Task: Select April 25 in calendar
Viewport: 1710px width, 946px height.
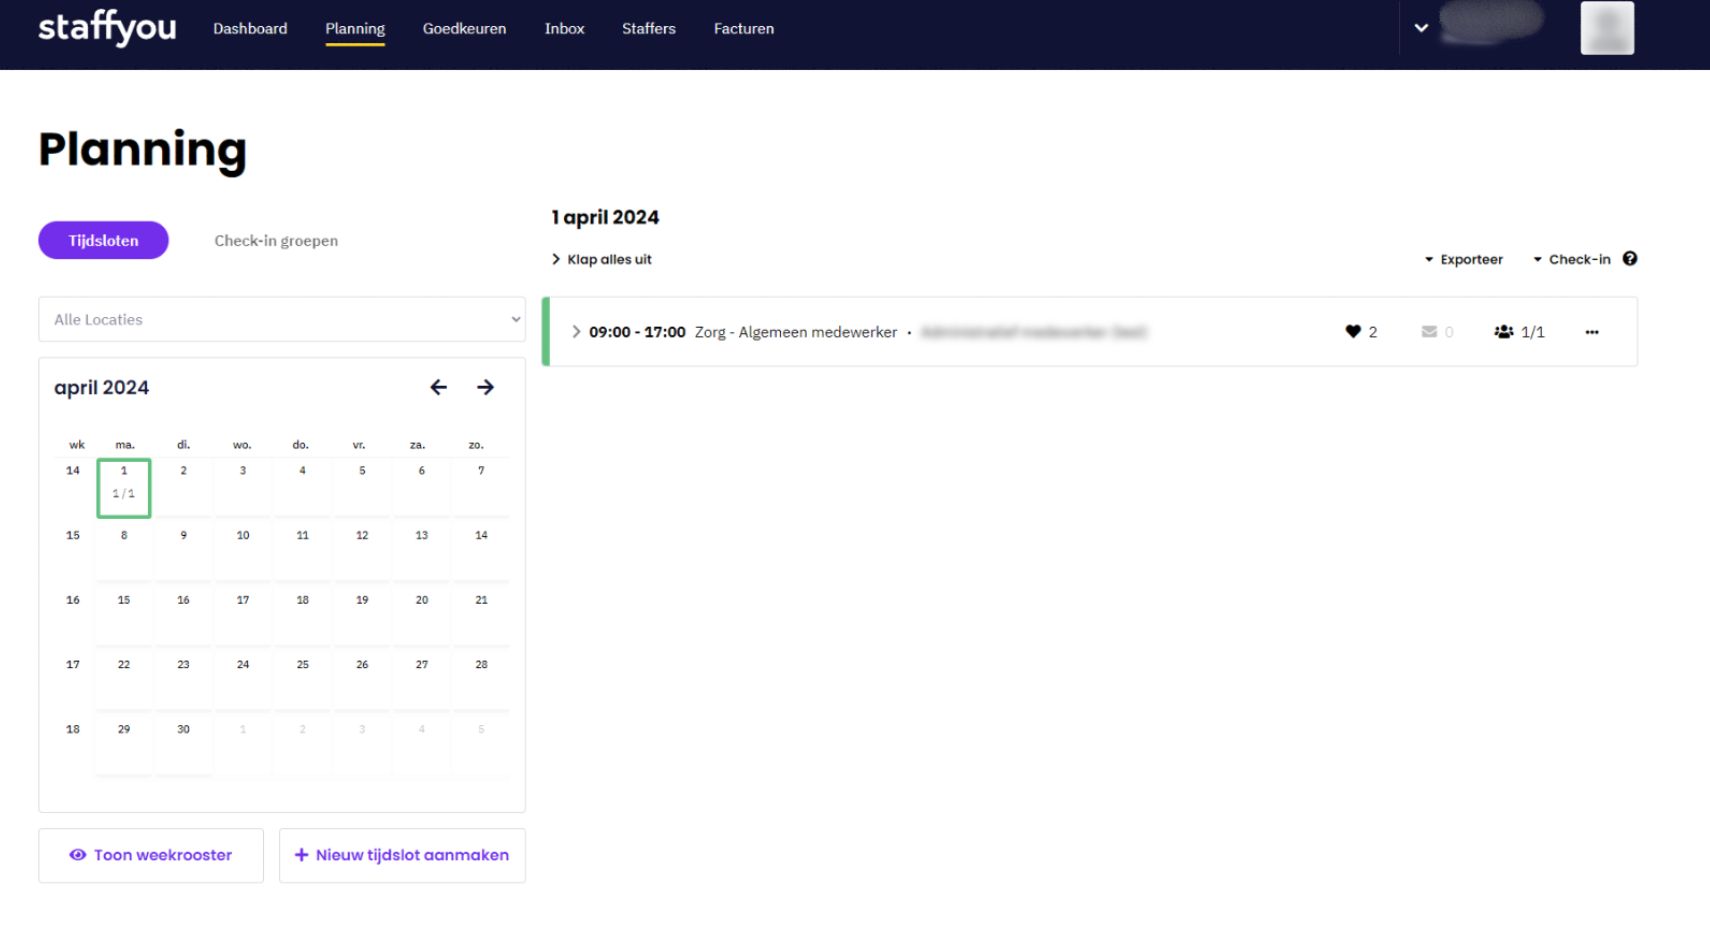Action: 302,681
